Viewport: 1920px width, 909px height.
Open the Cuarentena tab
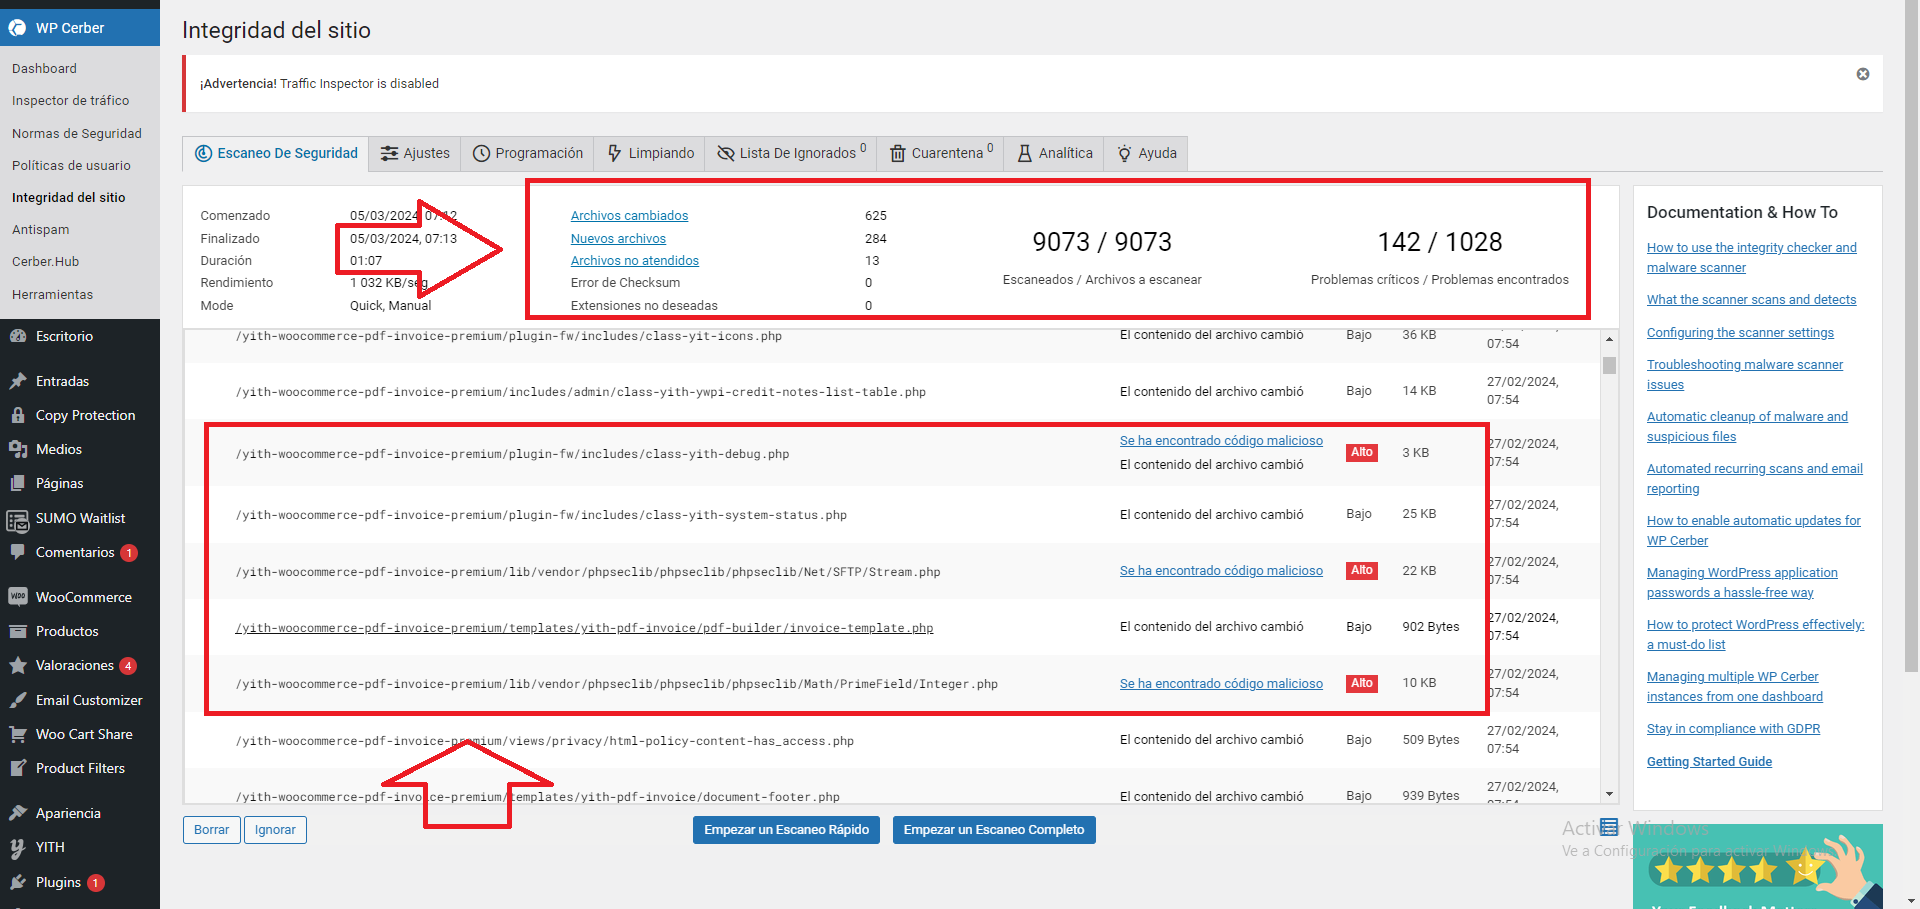[x=941, y=153]
